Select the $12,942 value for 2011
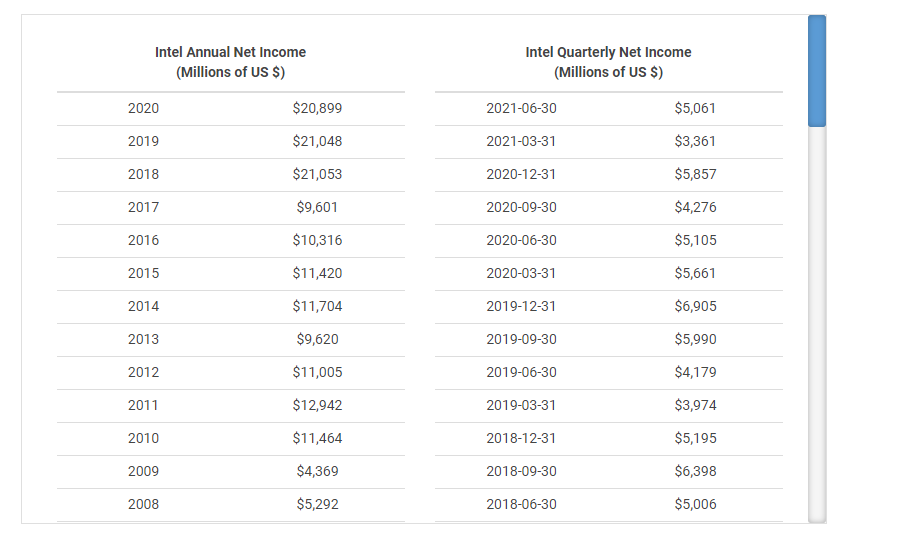916x545 pixels. coord(317,405)
